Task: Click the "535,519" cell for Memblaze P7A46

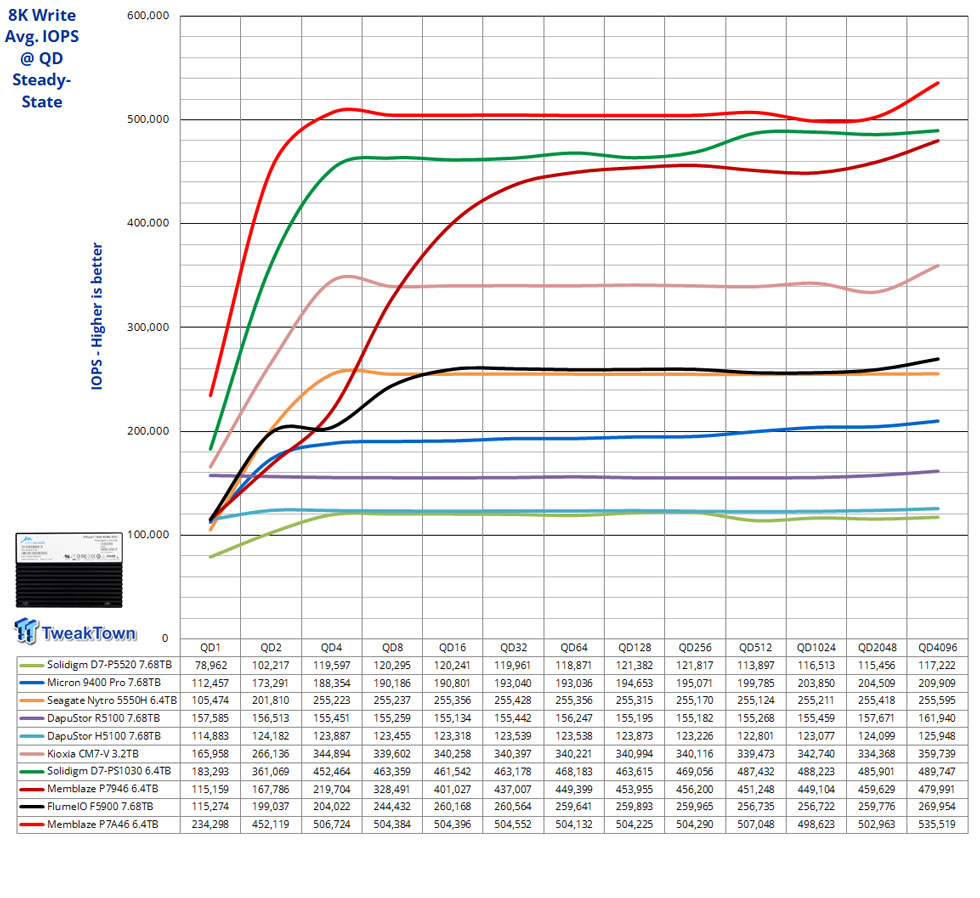Action: coord(938,824)
